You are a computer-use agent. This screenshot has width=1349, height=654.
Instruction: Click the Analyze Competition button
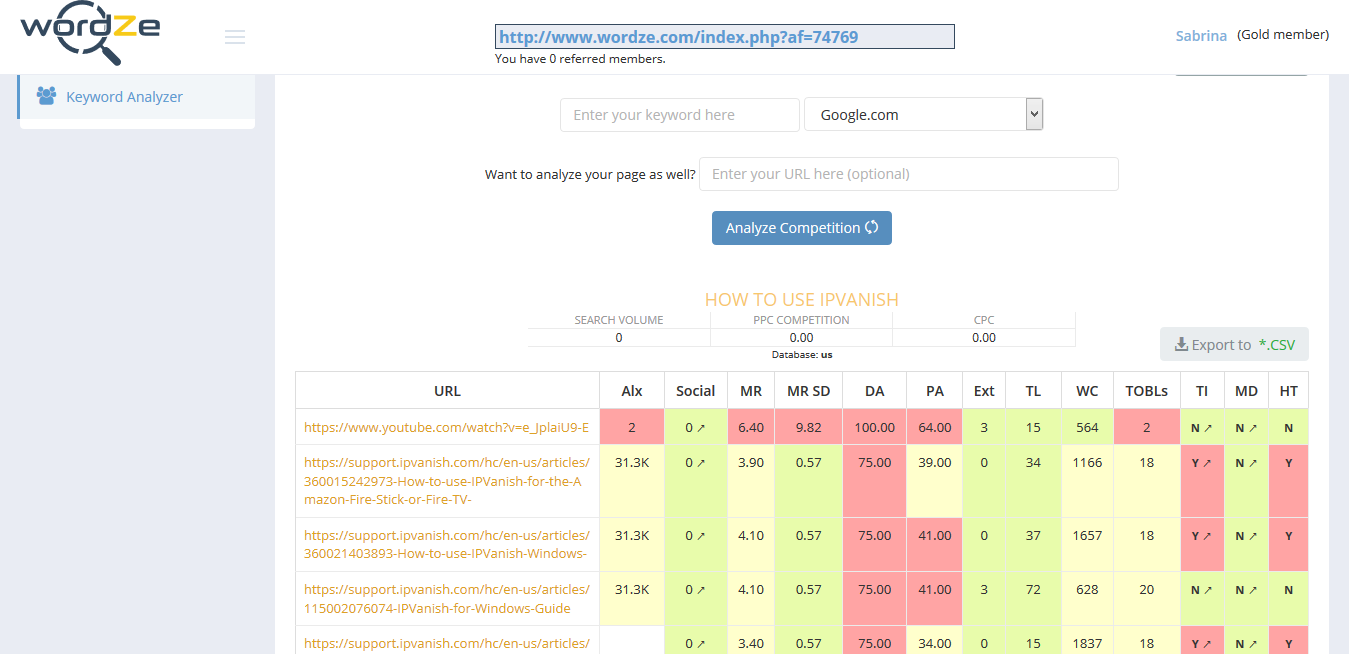tap(802, 228)
